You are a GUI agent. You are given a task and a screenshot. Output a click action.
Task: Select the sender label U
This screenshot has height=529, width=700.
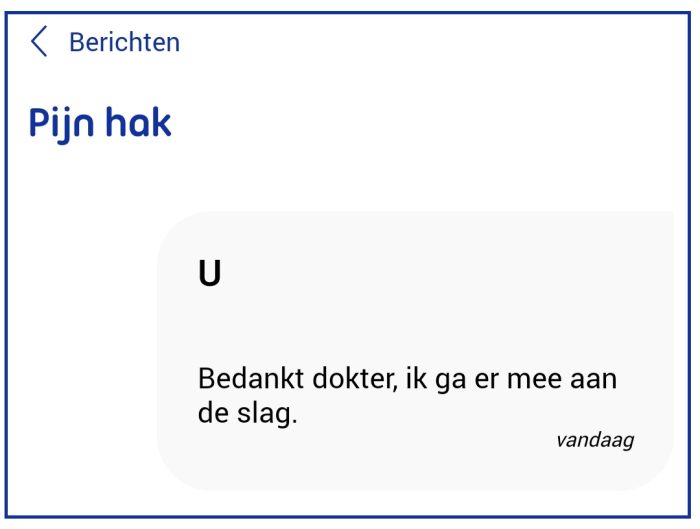coord(209,274)
